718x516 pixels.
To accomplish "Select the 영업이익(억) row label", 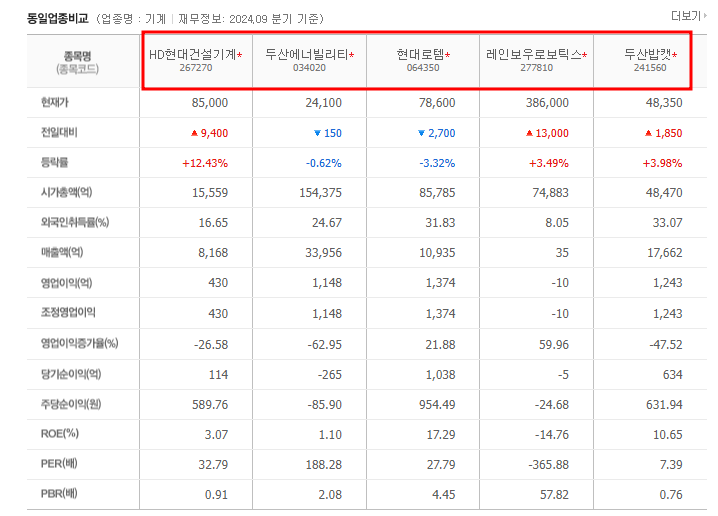I will (x=66, y=282).
